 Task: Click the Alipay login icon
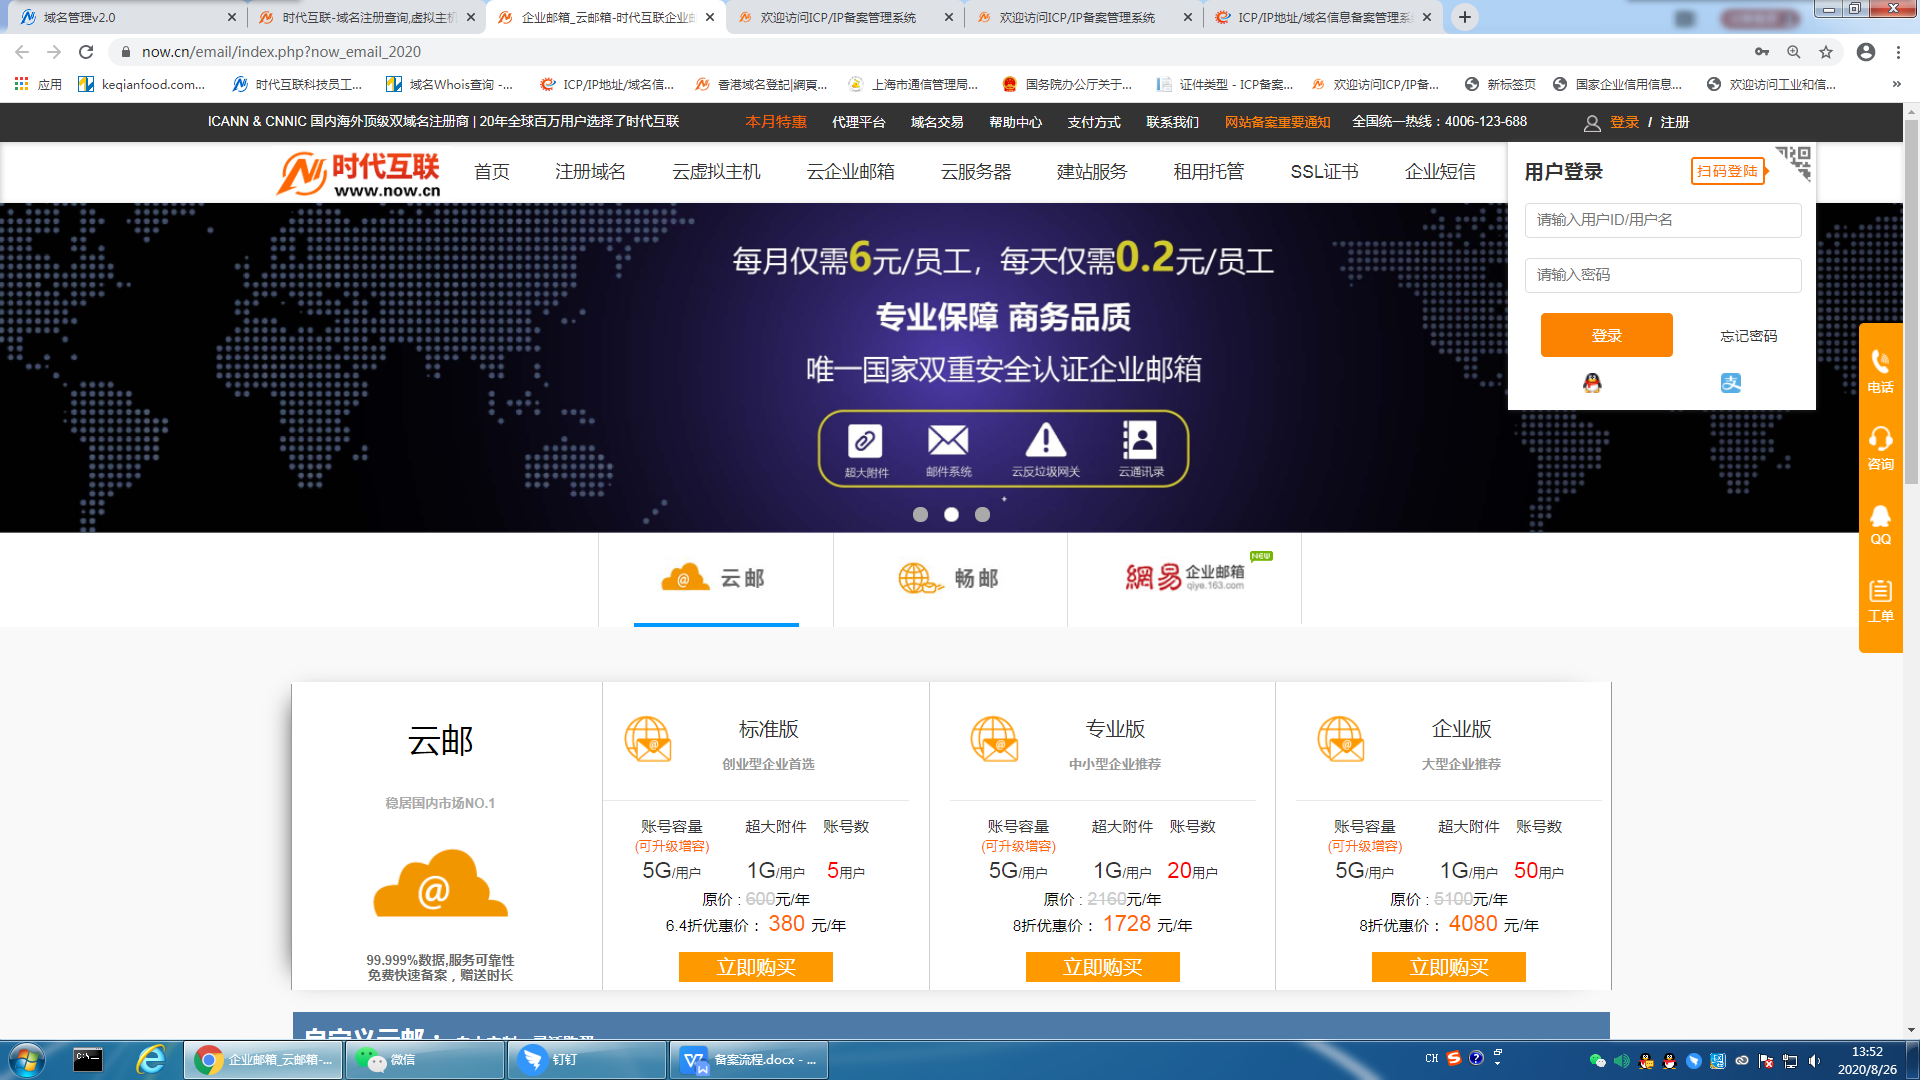coord(1731,383)
